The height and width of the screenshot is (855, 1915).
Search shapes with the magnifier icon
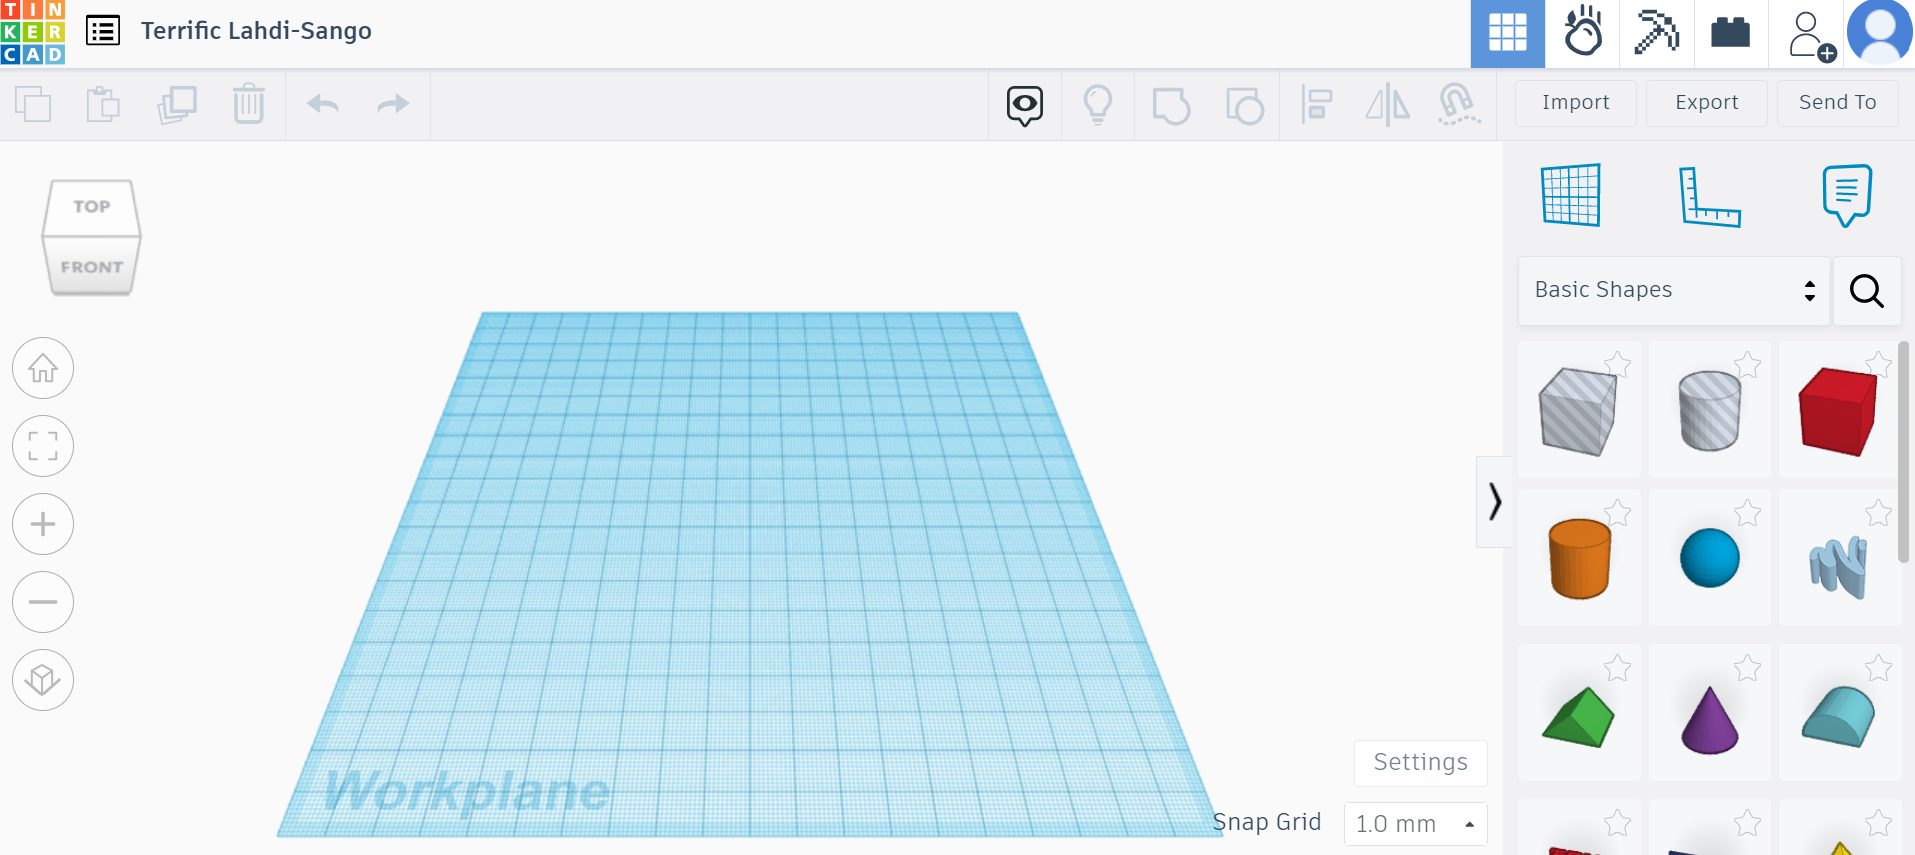(x=1867, y=291)
